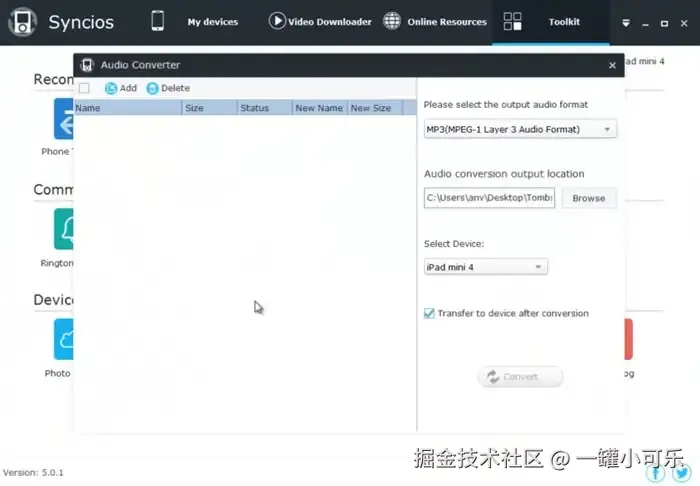Click the Ringtone Maker bell icon
This screenshot has height=486, width=700.
64,229
